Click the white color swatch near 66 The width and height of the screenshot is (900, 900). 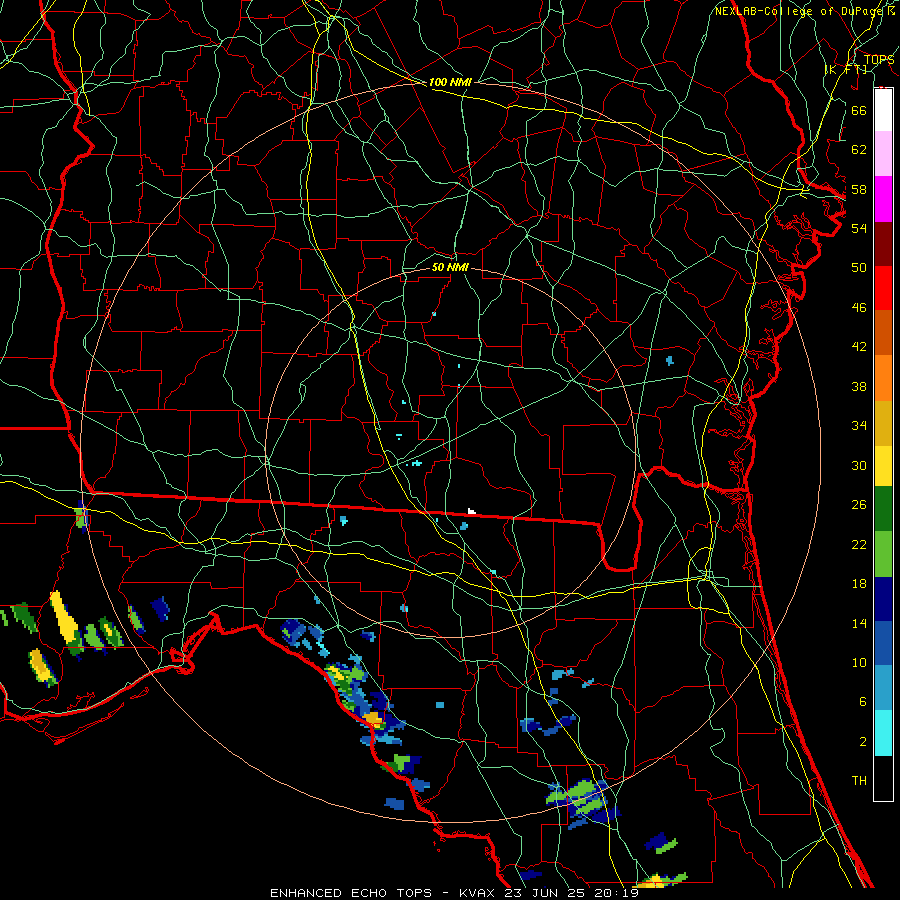(883, 110)
